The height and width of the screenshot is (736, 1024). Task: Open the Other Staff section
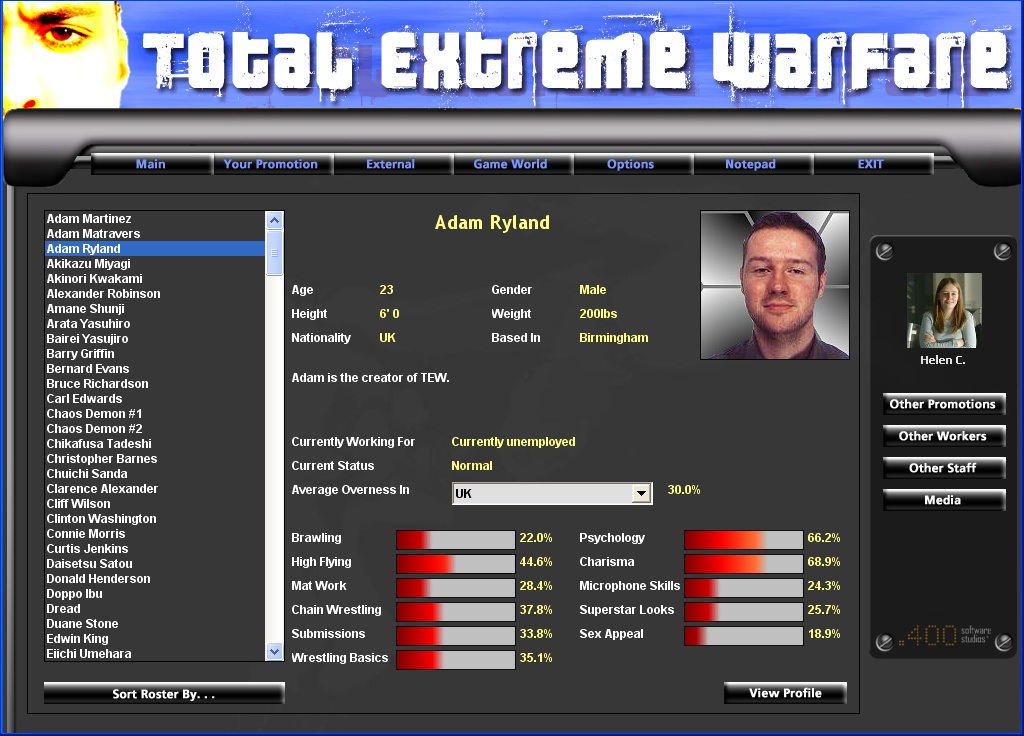click(943, 468)
